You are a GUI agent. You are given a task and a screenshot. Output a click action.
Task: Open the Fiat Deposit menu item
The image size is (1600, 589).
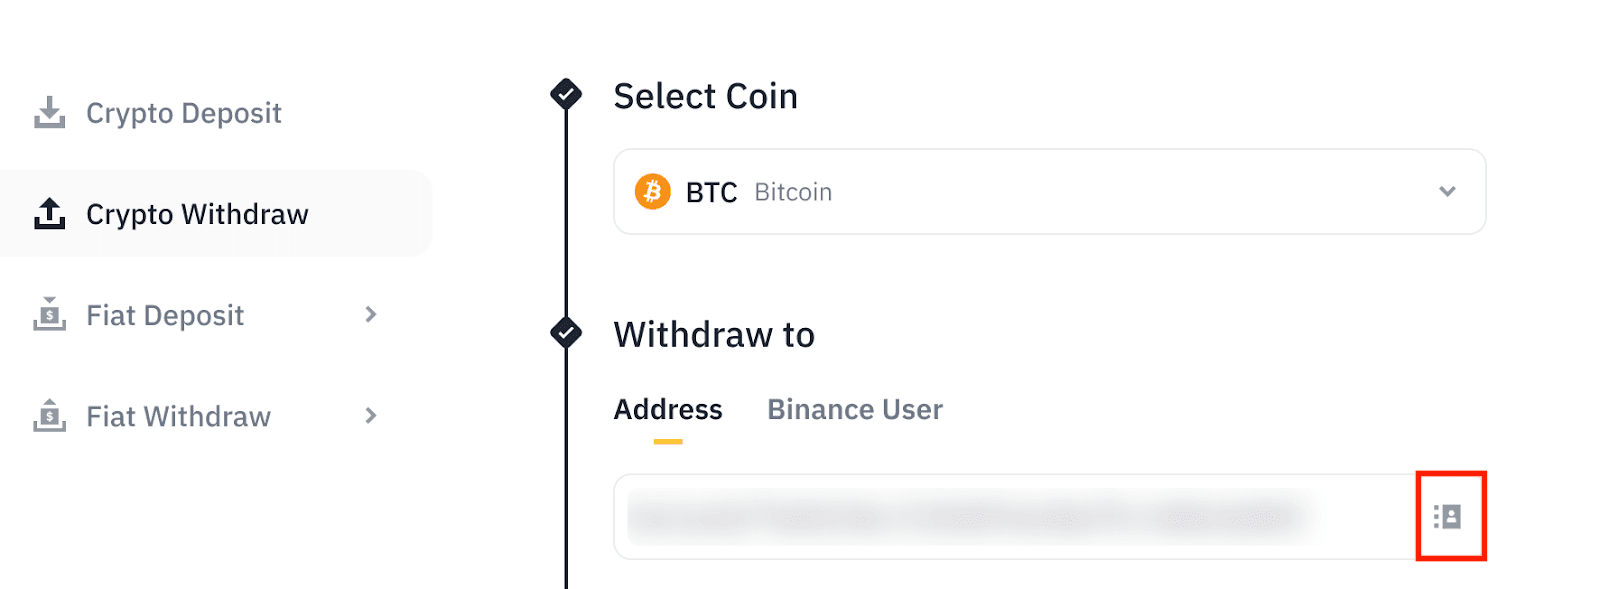(x=165, y=315)
